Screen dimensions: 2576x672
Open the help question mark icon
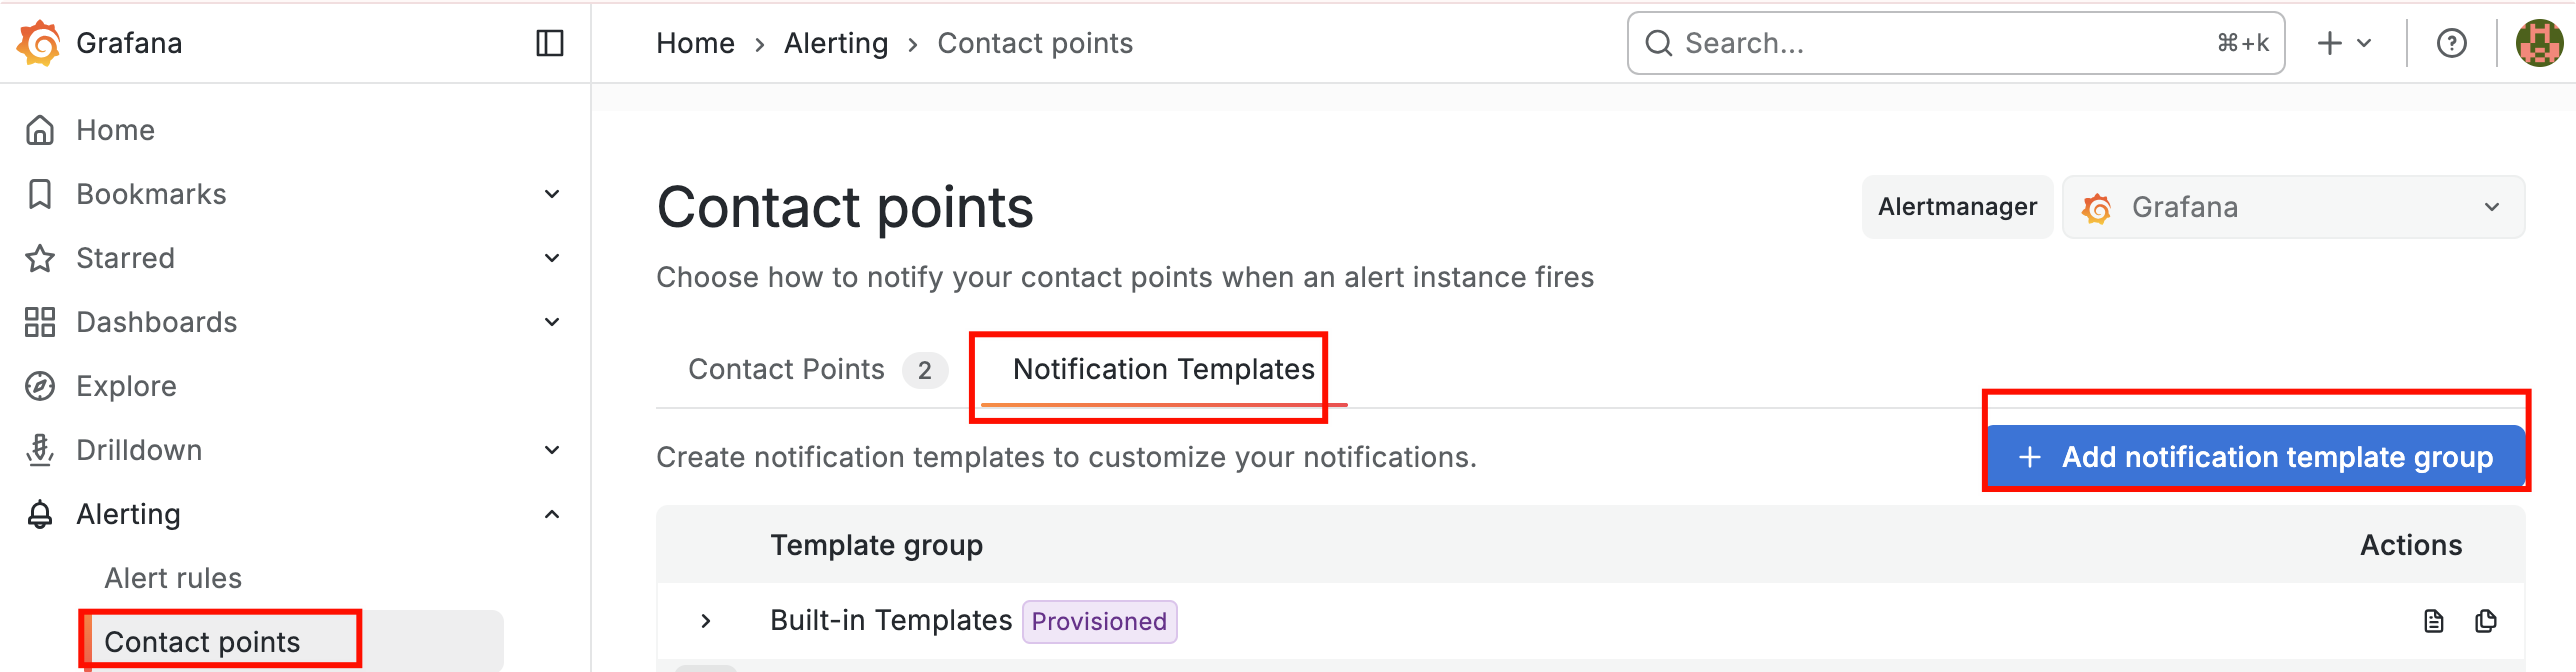[2451, 43]
